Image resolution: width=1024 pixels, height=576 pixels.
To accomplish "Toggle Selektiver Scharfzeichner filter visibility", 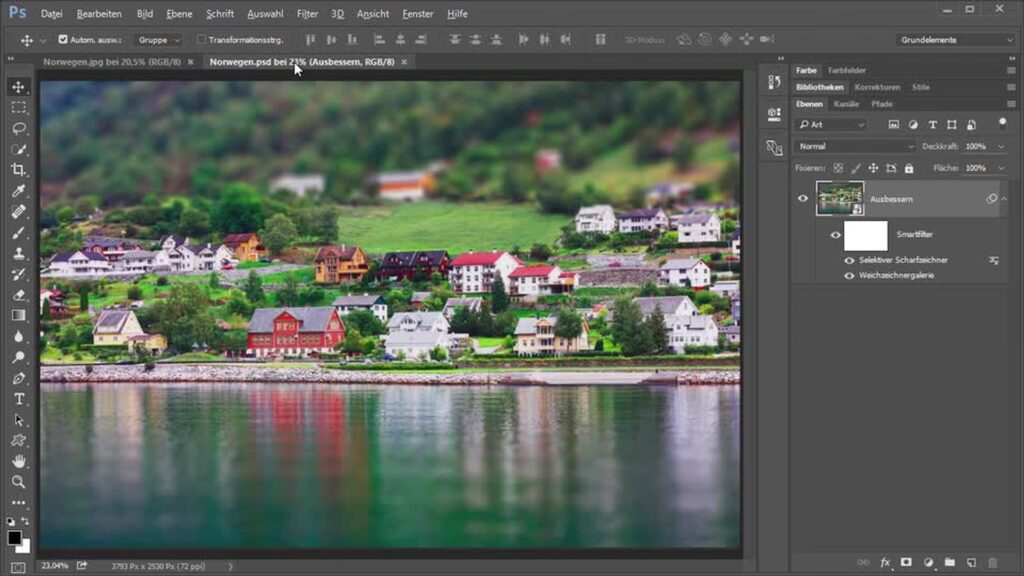I will point(849,260).
